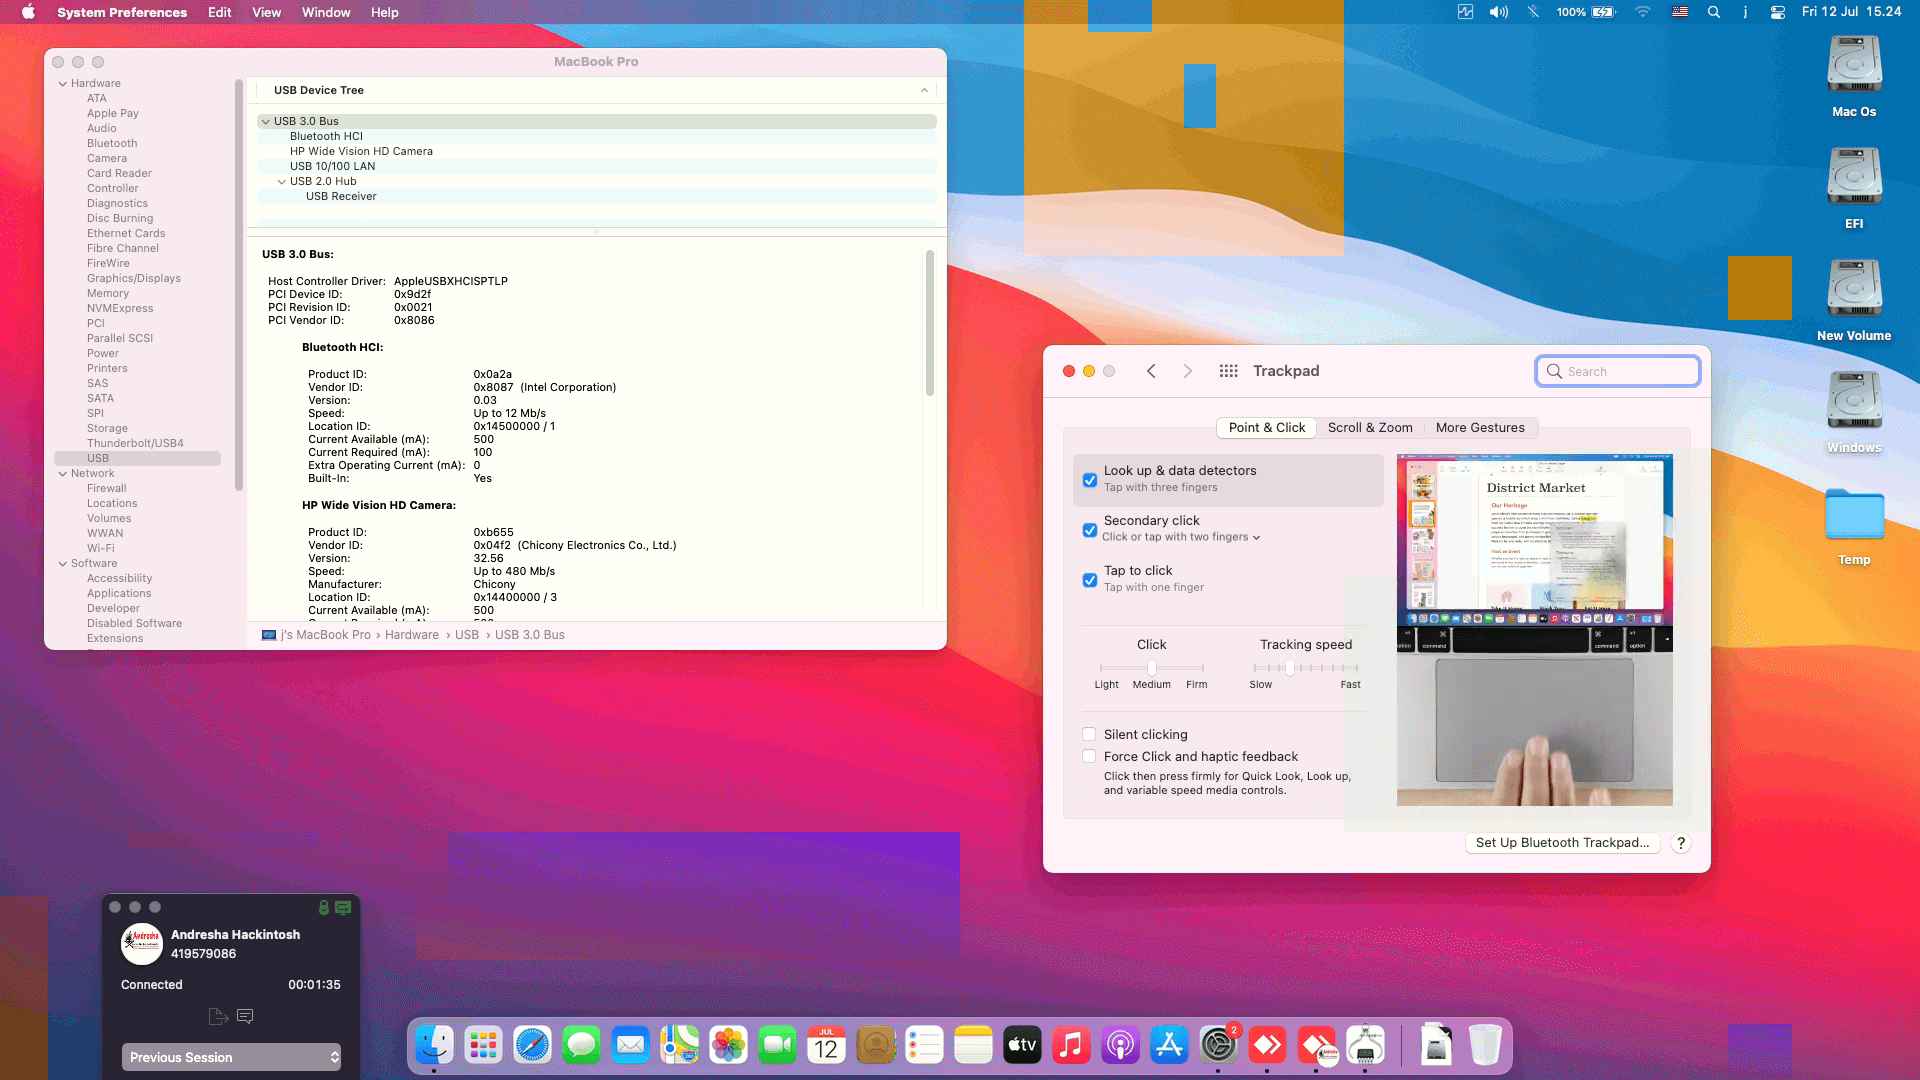Launch Music app from the Dock
The height and width of the screenshot is (1080, 1920).
tap(1071, 1046)
